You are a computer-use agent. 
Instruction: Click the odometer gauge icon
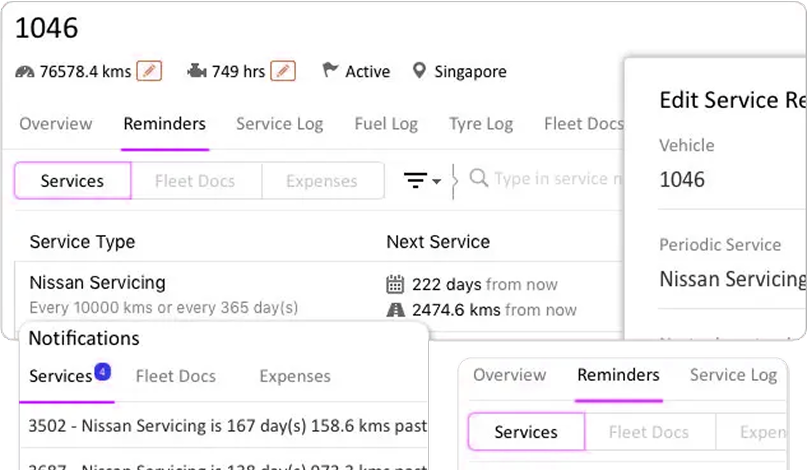click(x=25, y=71)
